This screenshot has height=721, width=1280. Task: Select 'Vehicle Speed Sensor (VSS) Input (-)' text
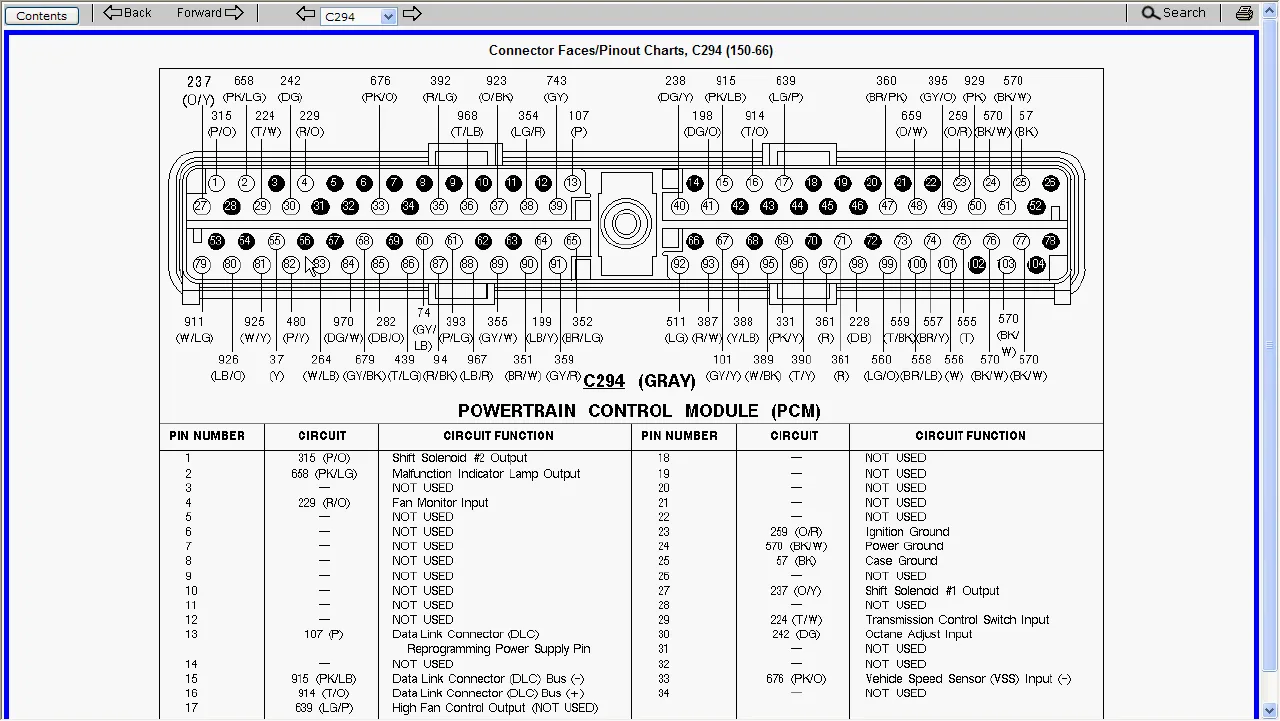tap(968, 678)
